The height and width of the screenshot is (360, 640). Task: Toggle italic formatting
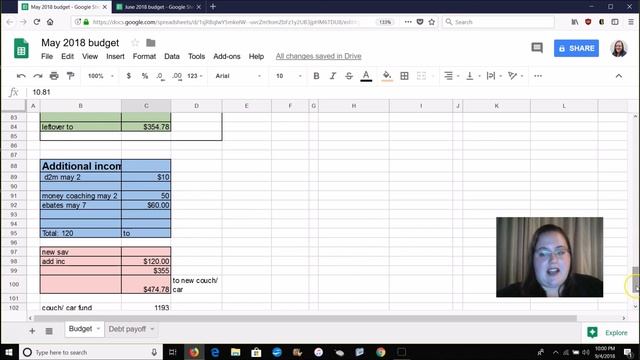pos(333,76)
